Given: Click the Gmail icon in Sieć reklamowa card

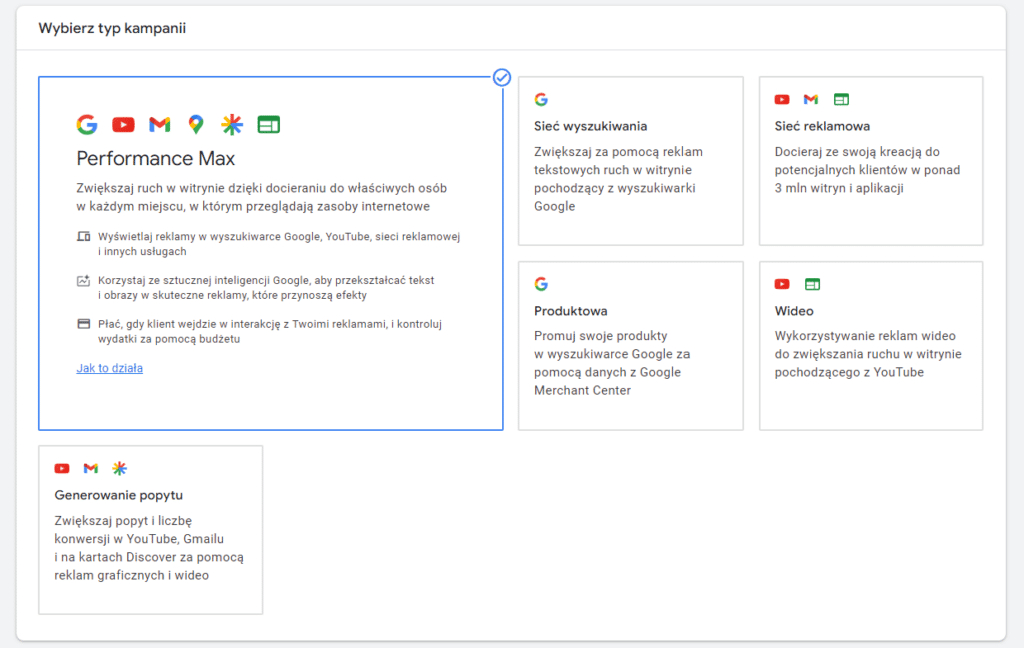Looking at the screenshot, I should click(811, 100).
